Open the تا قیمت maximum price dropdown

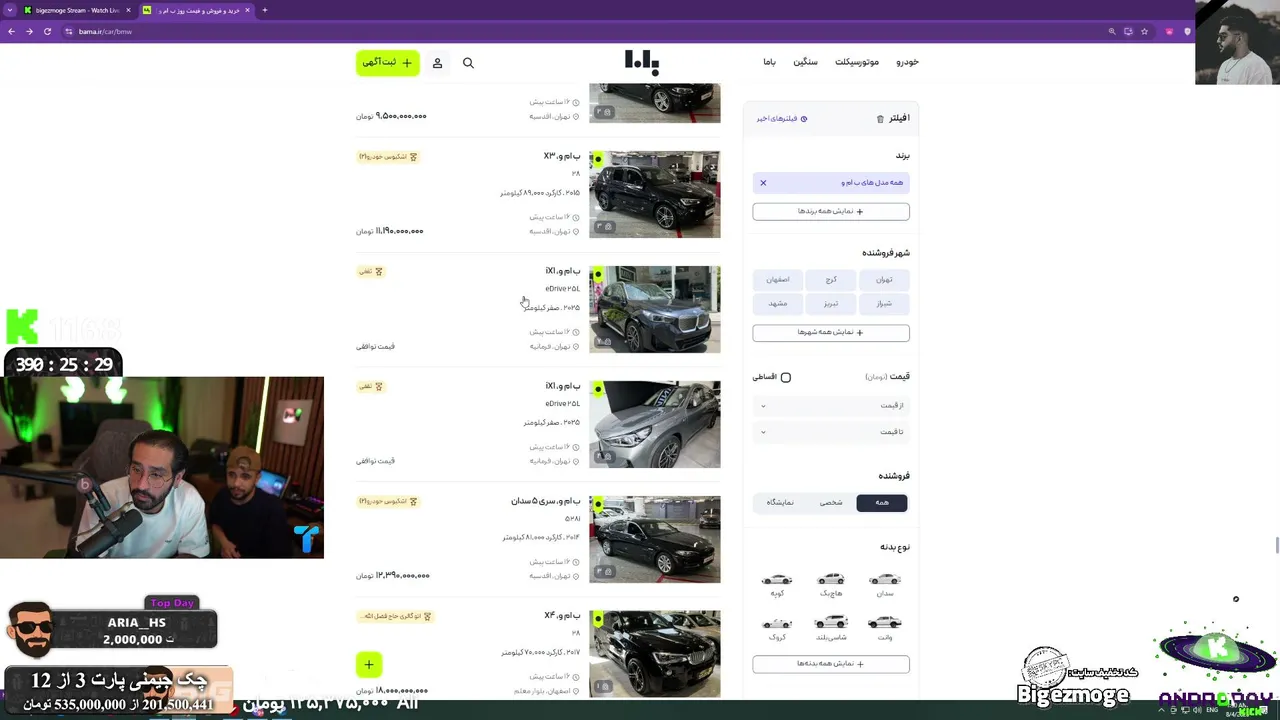click(x=831, y=432)
